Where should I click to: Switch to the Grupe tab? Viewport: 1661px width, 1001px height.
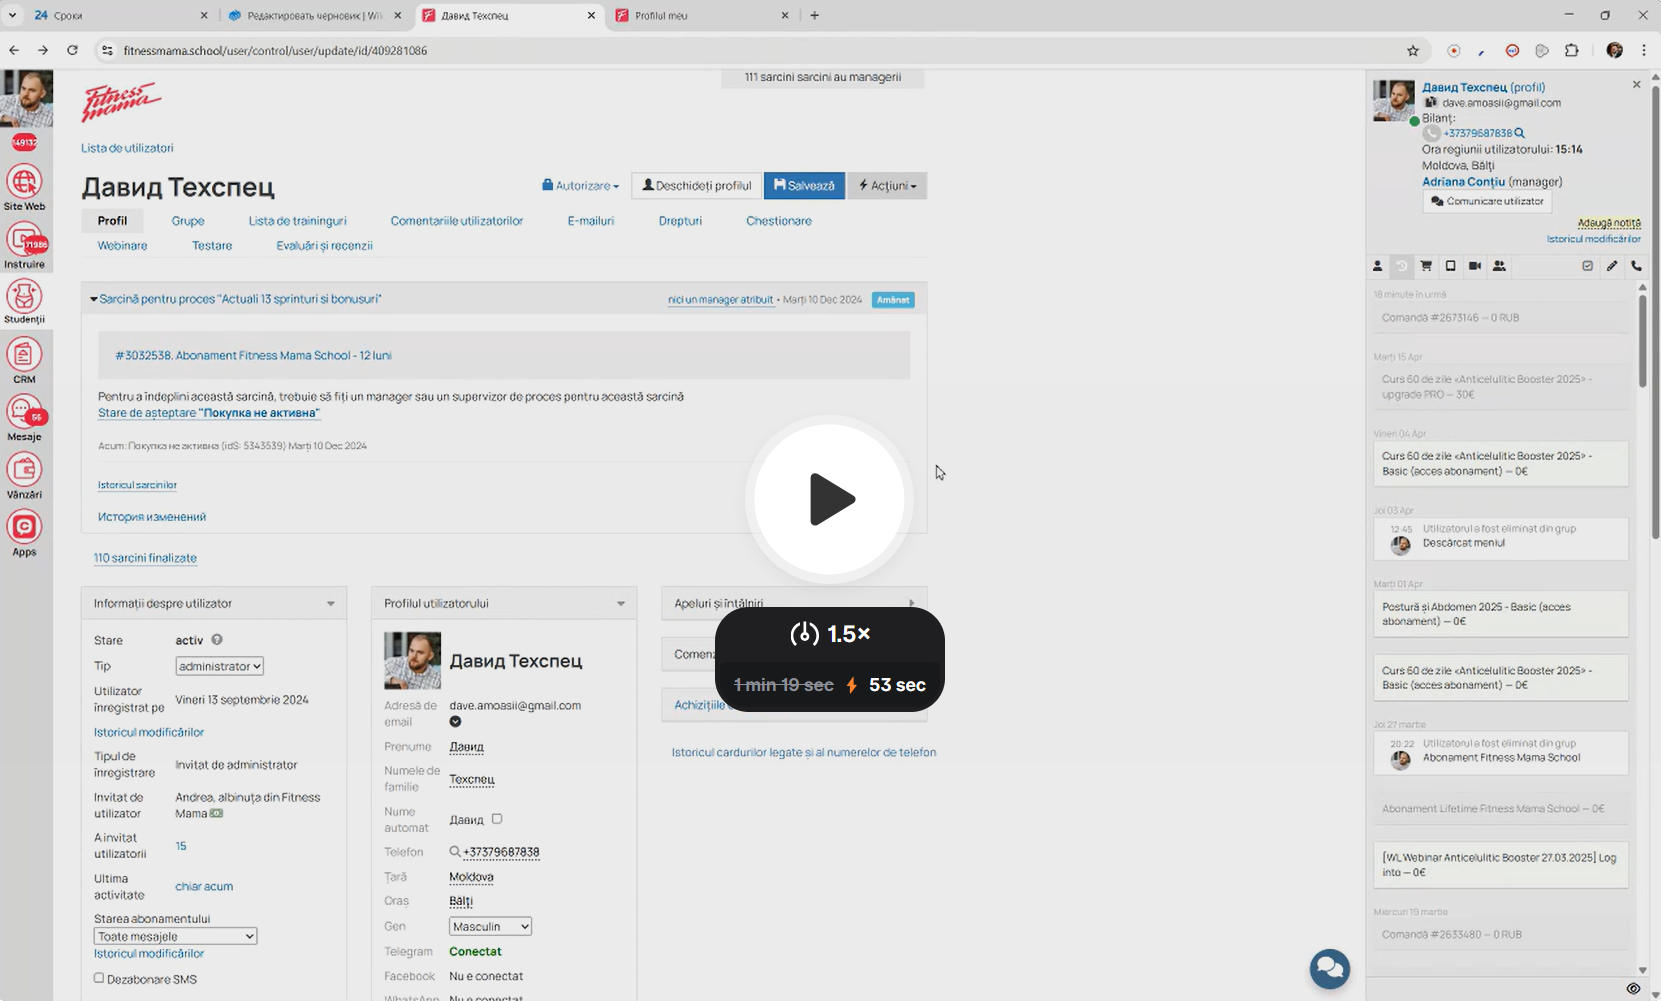coord(187,221)
